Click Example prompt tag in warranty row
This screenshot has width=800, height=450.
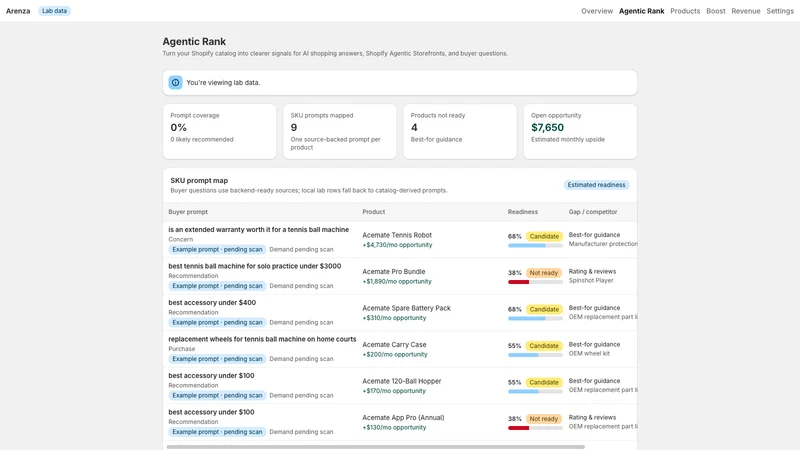pyautogui.click(x=217, y=249)
